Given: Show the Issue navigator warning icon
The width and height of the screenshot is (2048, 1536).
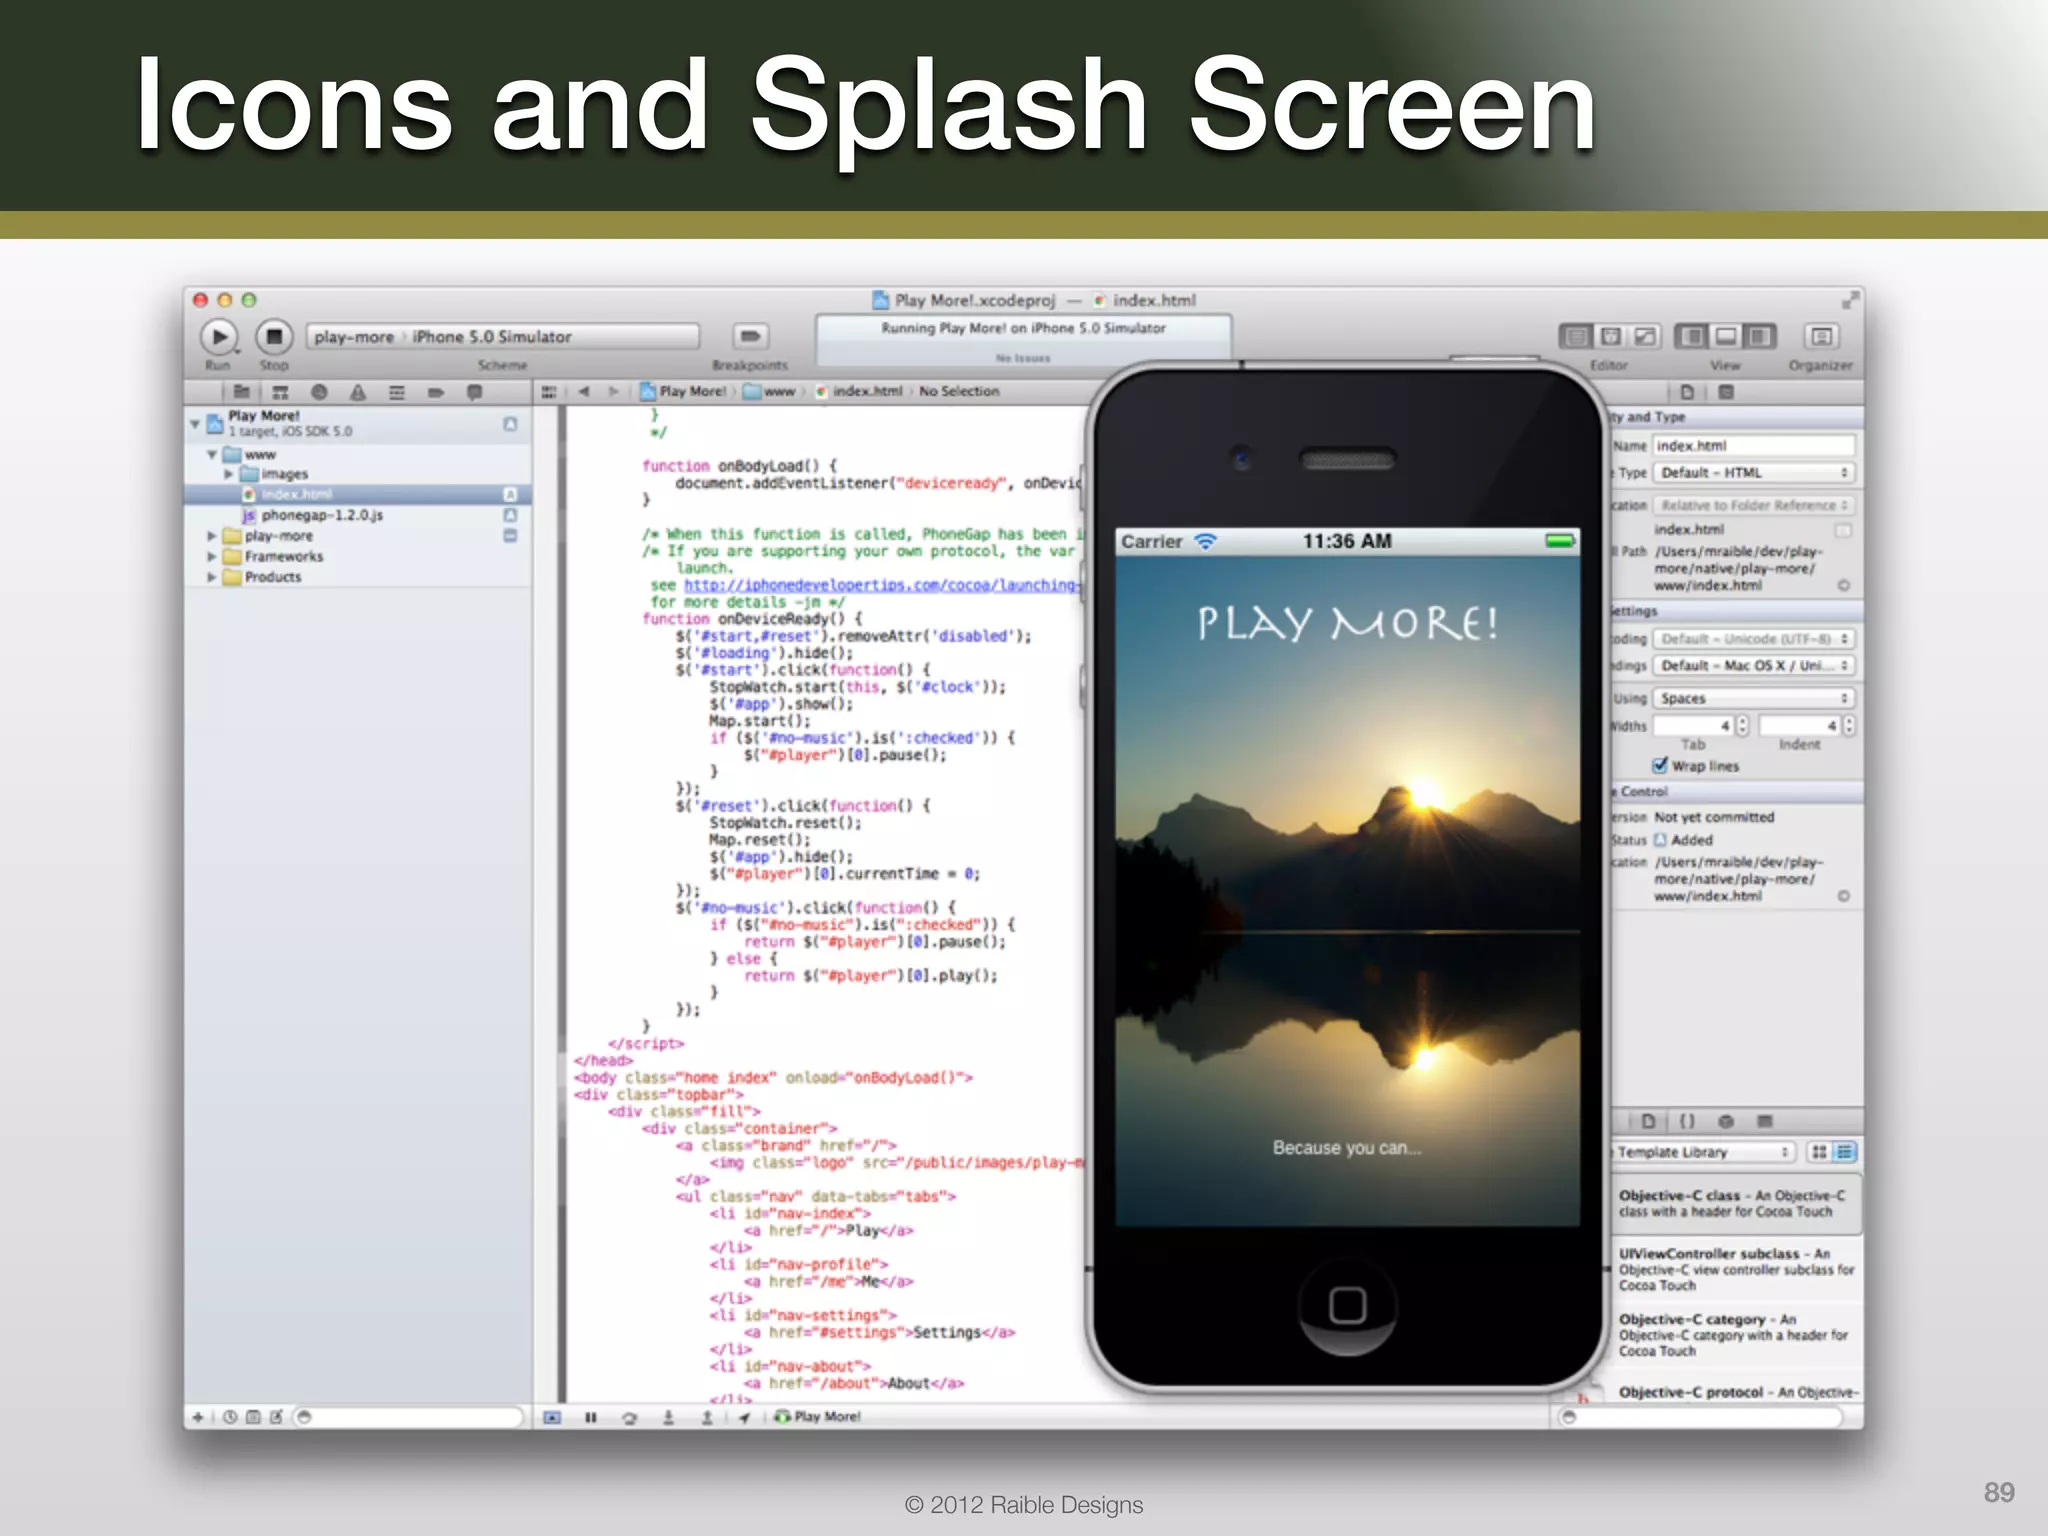Looking at the screenshot, I should [358, 392].
